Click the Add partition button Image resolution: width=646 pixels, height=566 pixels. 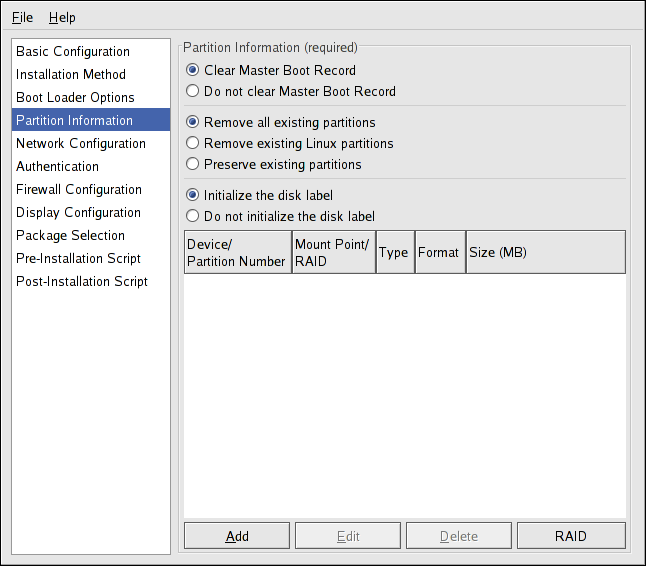pyautogui.click(x=237, y=536)
